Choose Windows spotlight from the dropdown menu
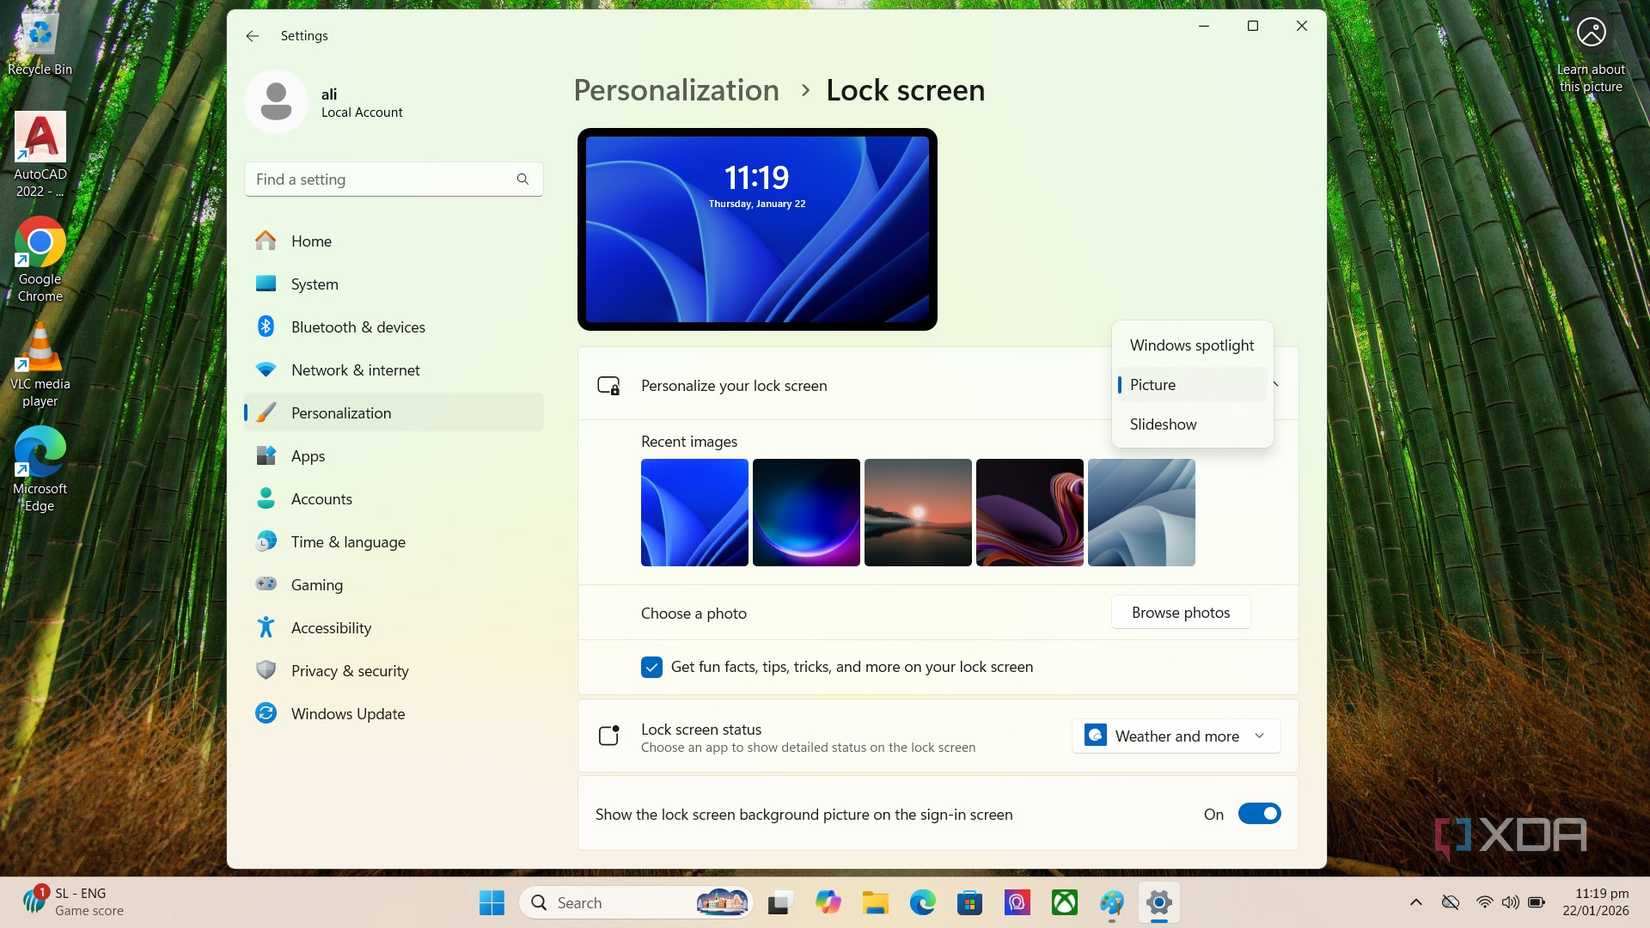The height and width of the screenshot is (928, 1650). [x=1191, y=345]
